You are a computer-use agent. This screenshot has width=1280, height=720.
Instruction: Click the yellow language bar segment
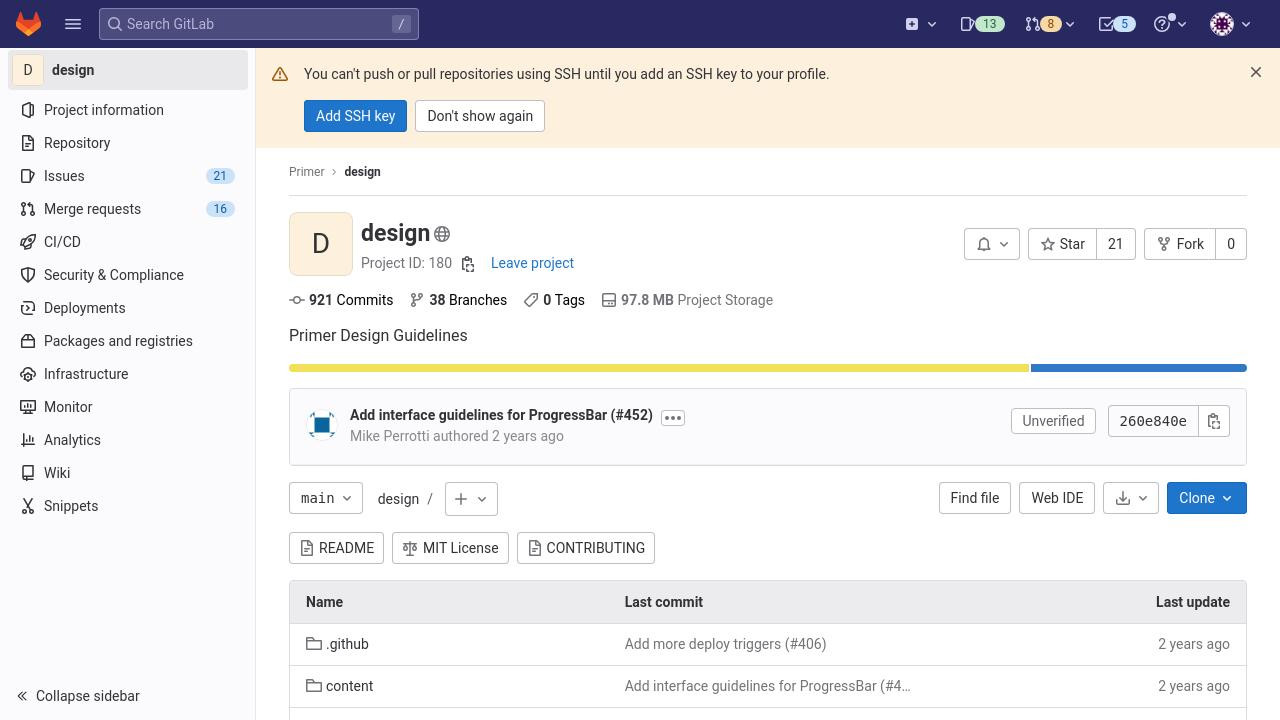tap(659, 368)
